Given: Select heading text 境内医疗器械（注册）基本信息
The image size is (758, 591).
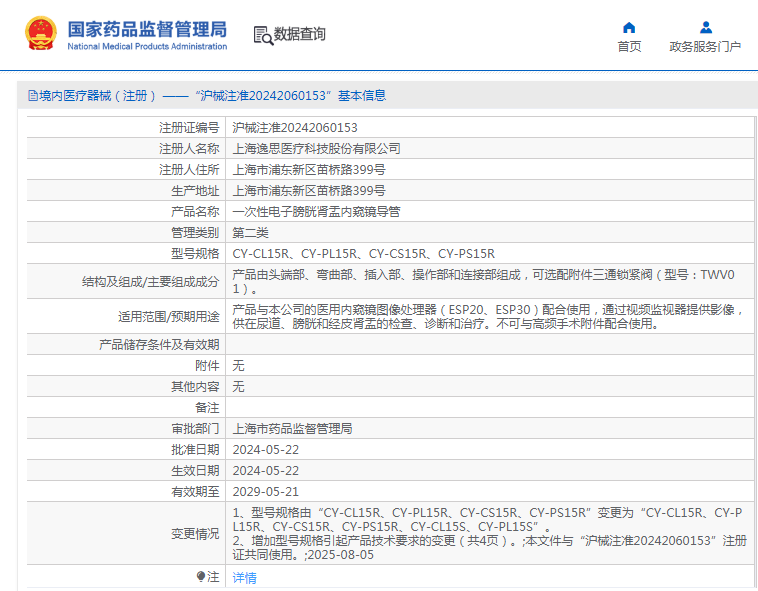Looking at the screenshot, I should 212,96.
